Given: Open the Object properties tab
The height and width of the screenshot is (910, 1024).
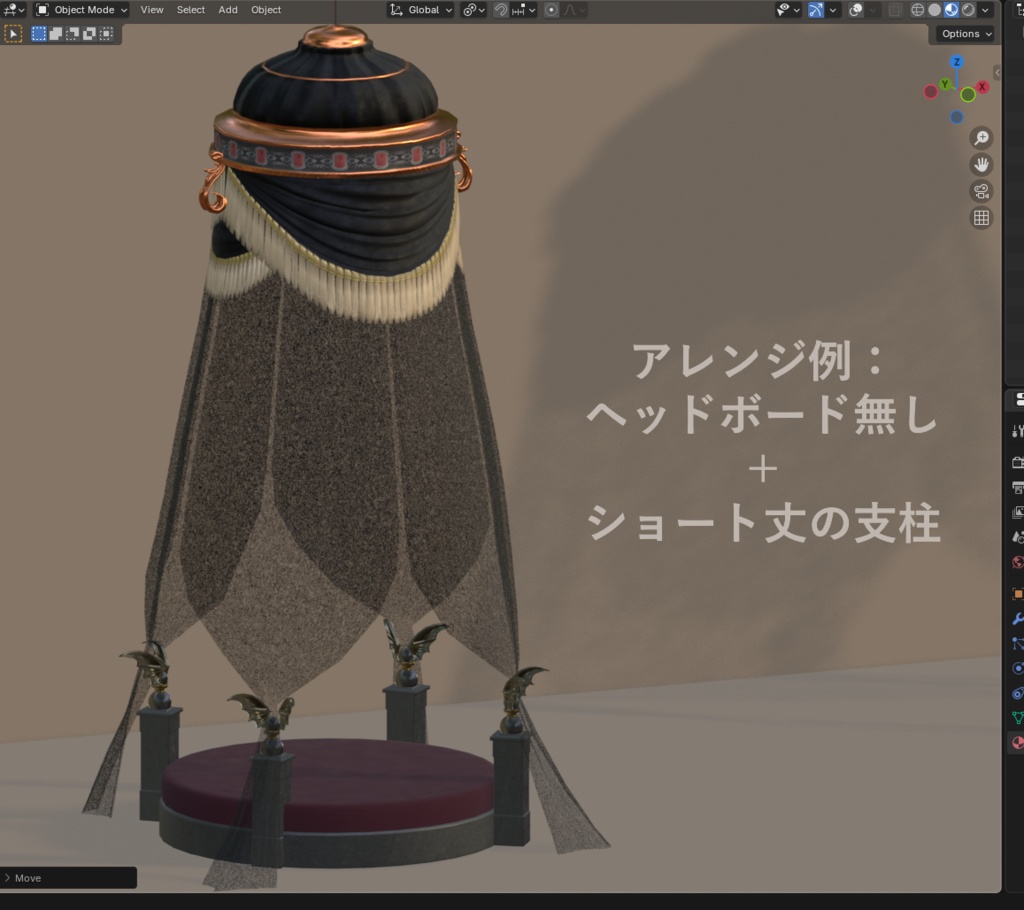Looking at the screenshot, I should pyautogui.click(x=1017, y=594).
